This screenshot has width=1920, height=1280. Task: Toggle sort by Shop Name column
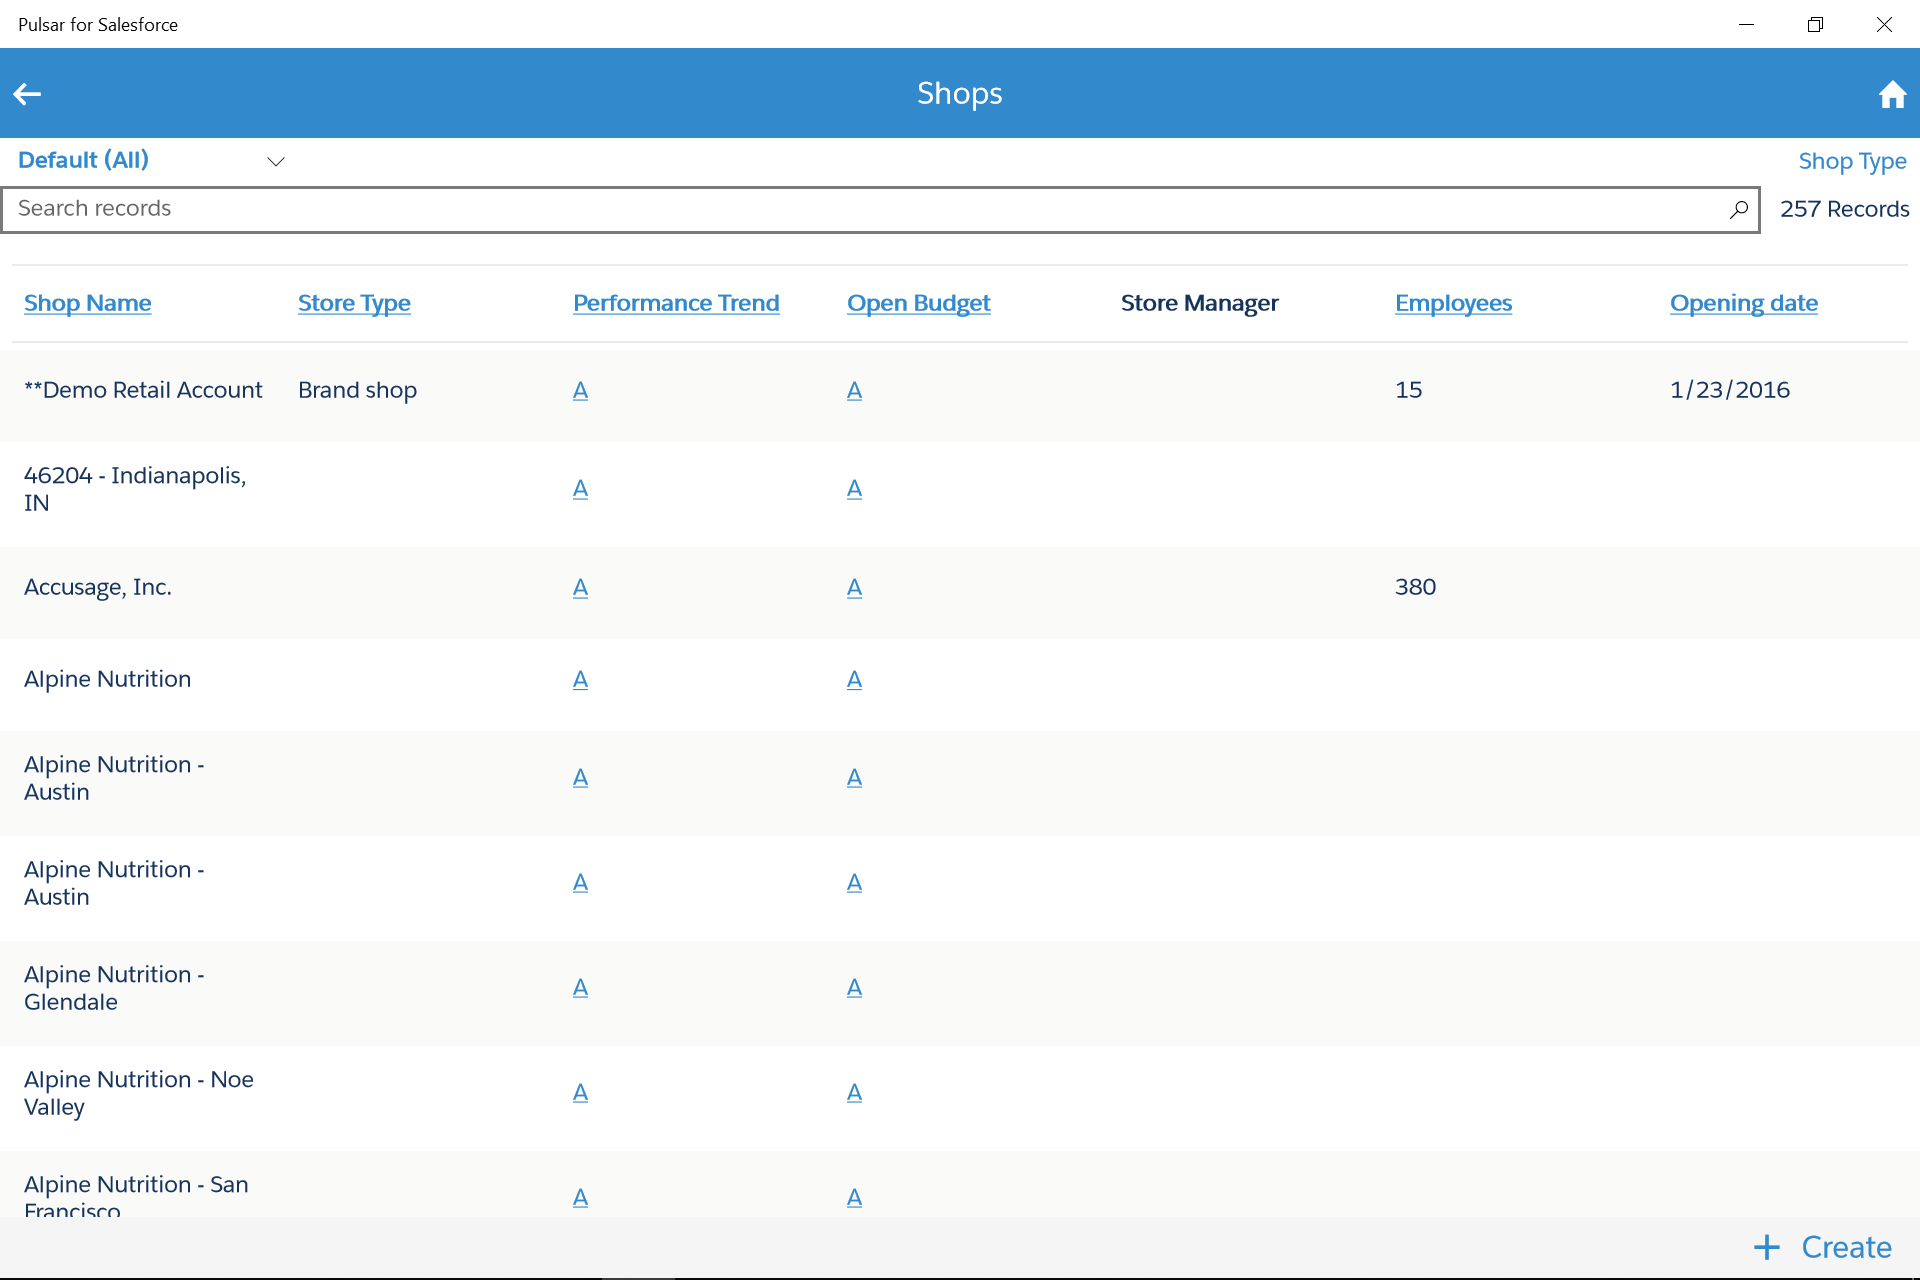[x=87, y=303]
